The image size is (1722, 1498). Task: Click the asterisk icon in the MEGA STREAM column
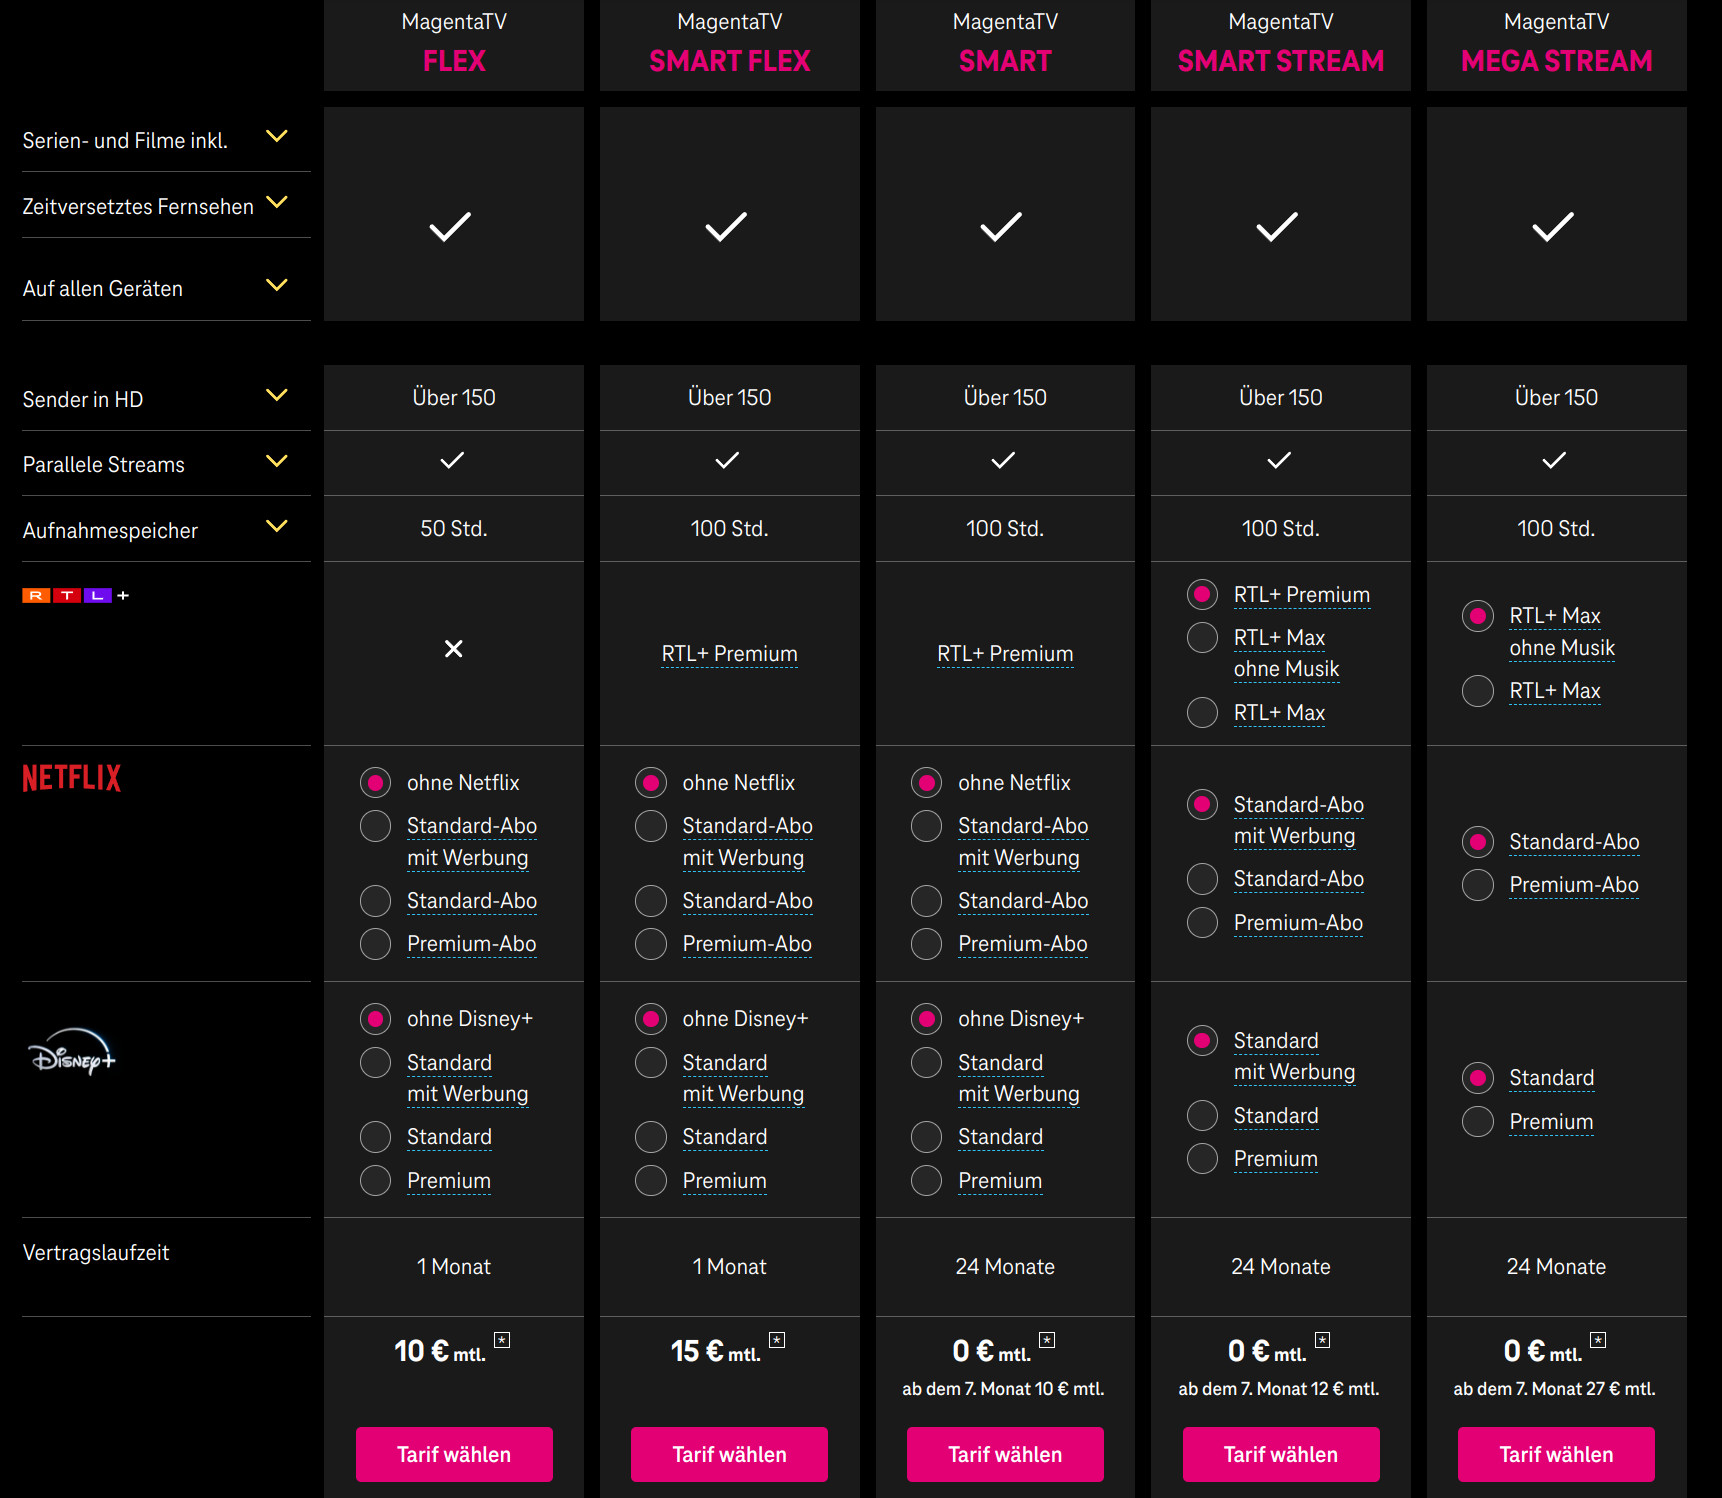pyautogui.click(x=1598, y=1337)
